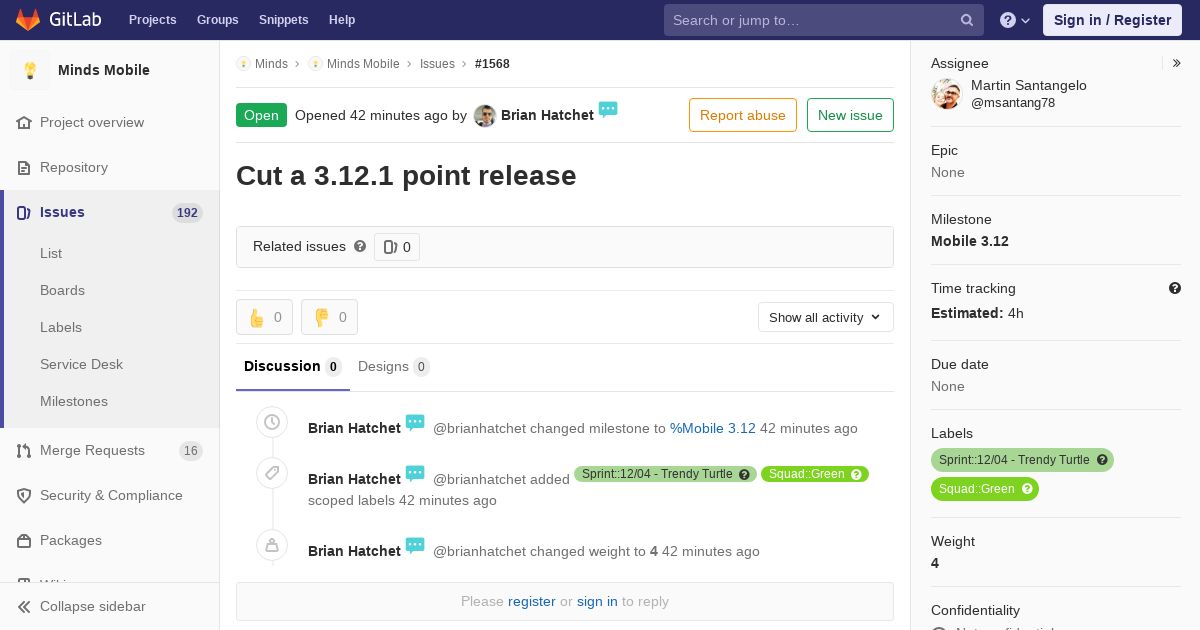Click the register link
1200x630 pixels.
[532, 601]
